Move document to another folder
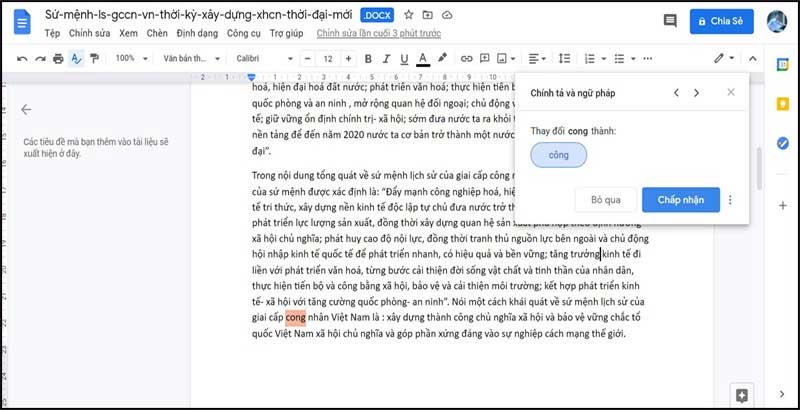Screen dimensions: 800x410 (x=428, y=15)
